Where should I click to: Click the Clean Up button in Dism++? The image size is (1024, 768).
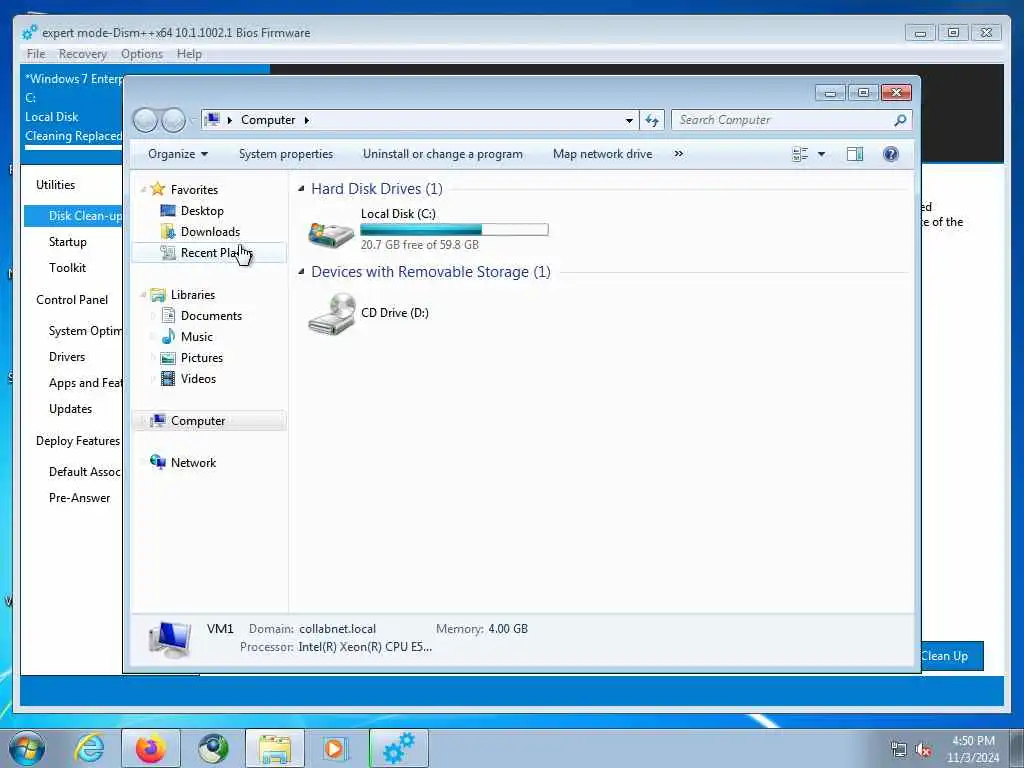point(952,656)
